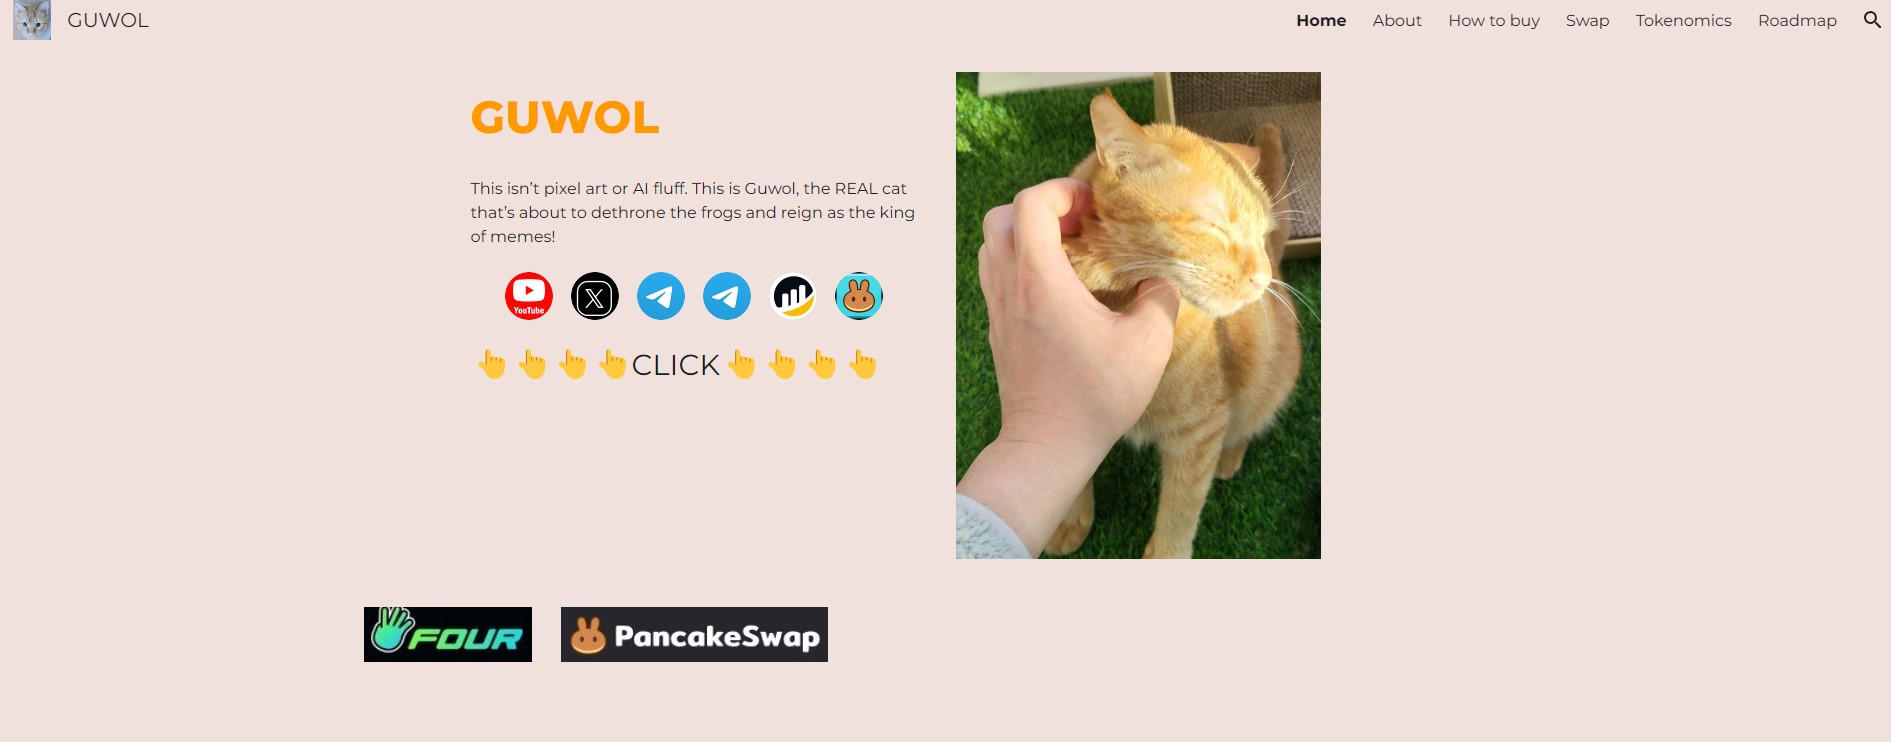
Task: Go to the Home menu item
Action: [x=1321, y=20]
